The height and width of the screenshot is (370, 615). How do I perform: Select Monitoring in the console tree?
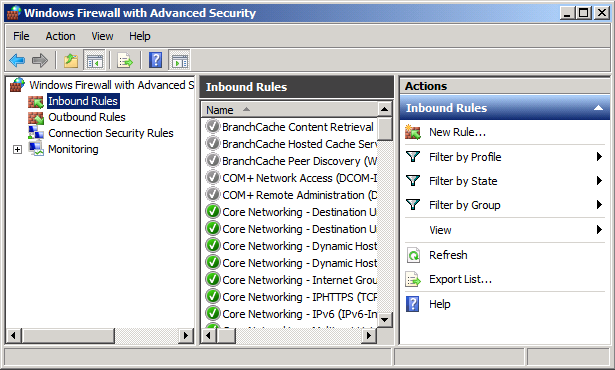click(73, 149)
